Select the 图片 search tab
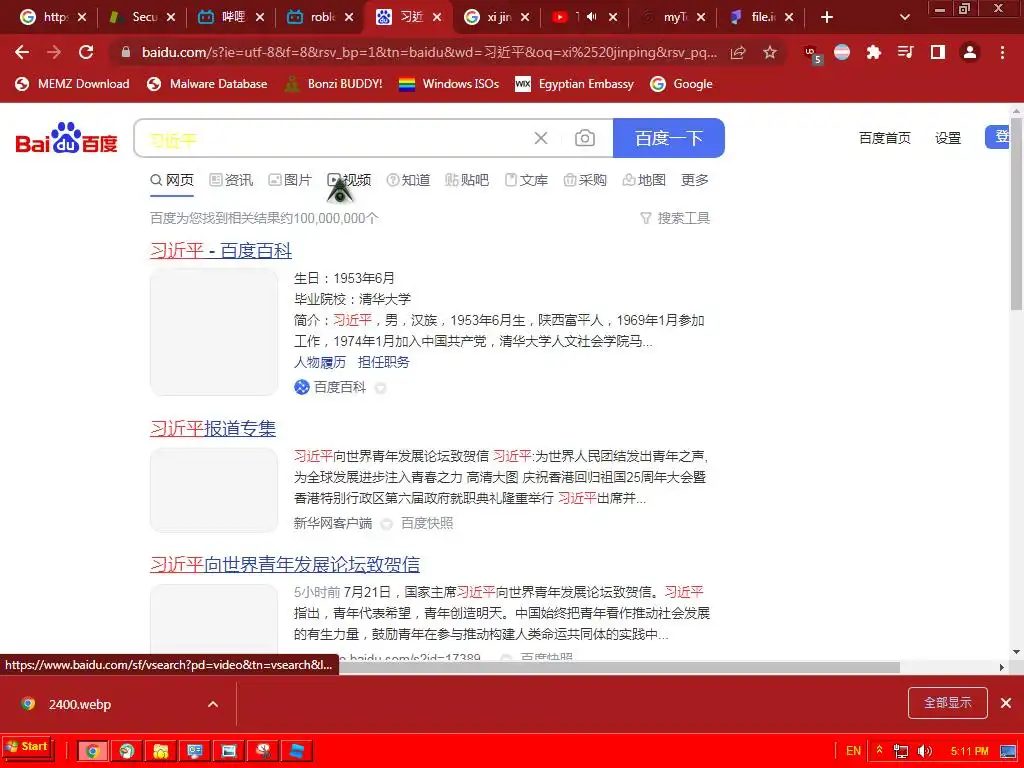 point(291,180)
